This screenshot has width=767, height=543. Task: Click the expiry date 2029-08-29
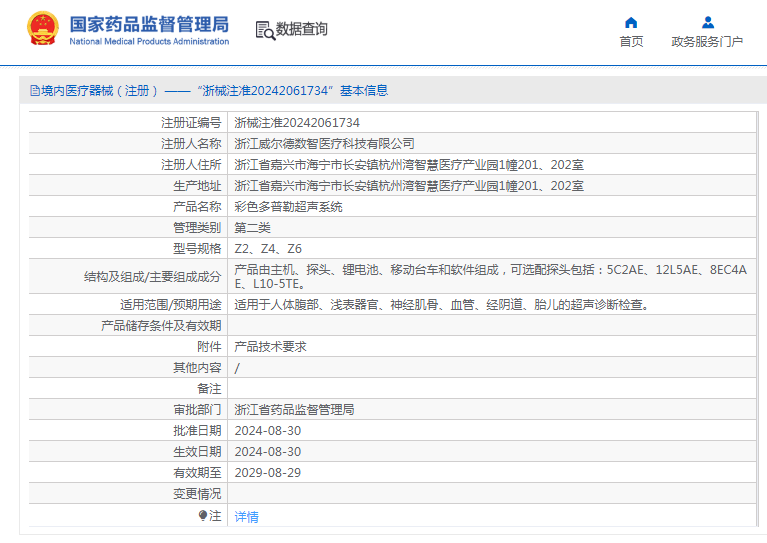pos(267,472)
